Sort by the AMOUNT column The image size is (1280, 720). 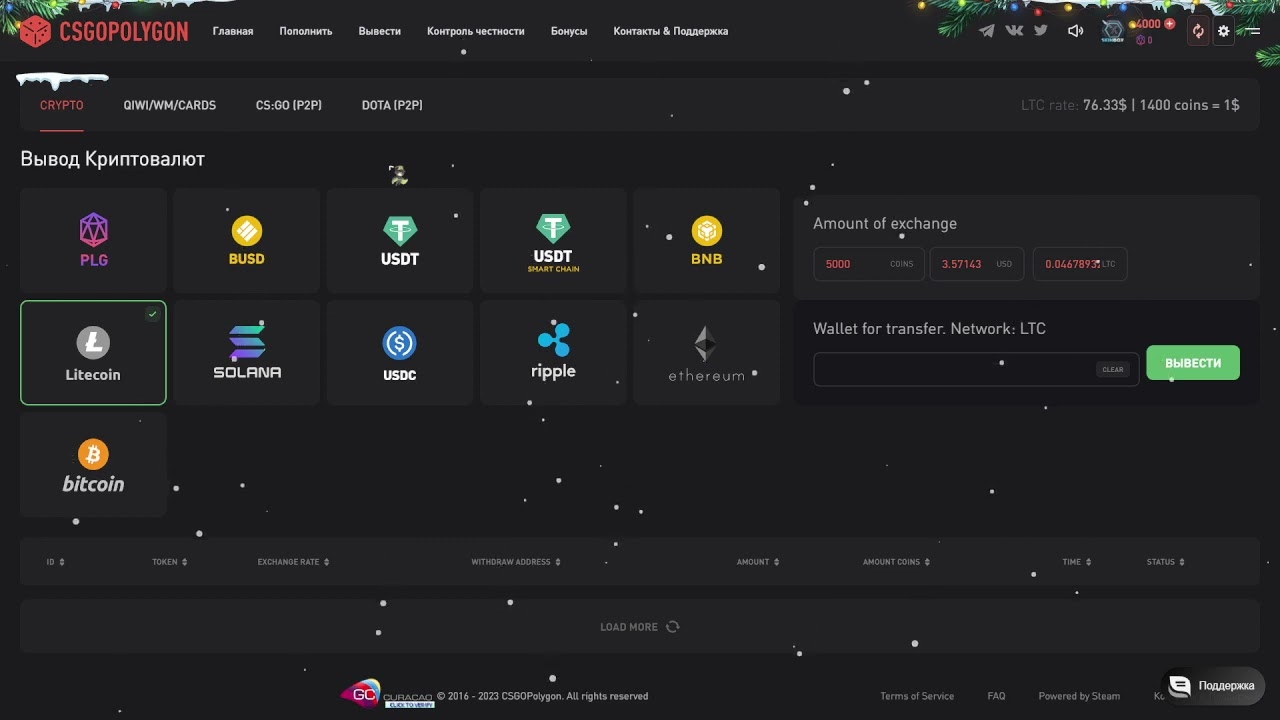[757, 562]
